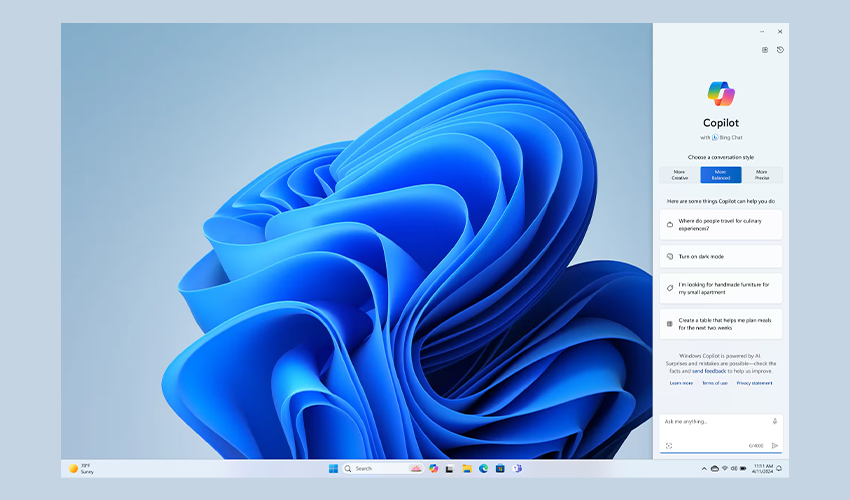Click 'Where do people travel for culinary experiences?' suggestion
This screenshot has width=850, height=500.
[721, 225]
